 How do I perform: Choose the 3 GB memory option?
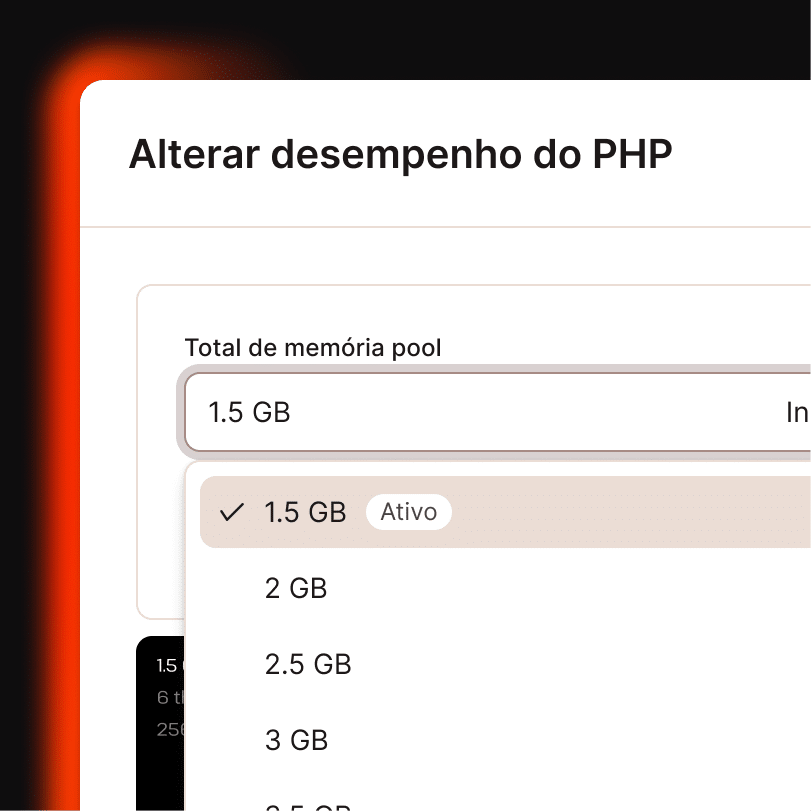click(296, 740)
